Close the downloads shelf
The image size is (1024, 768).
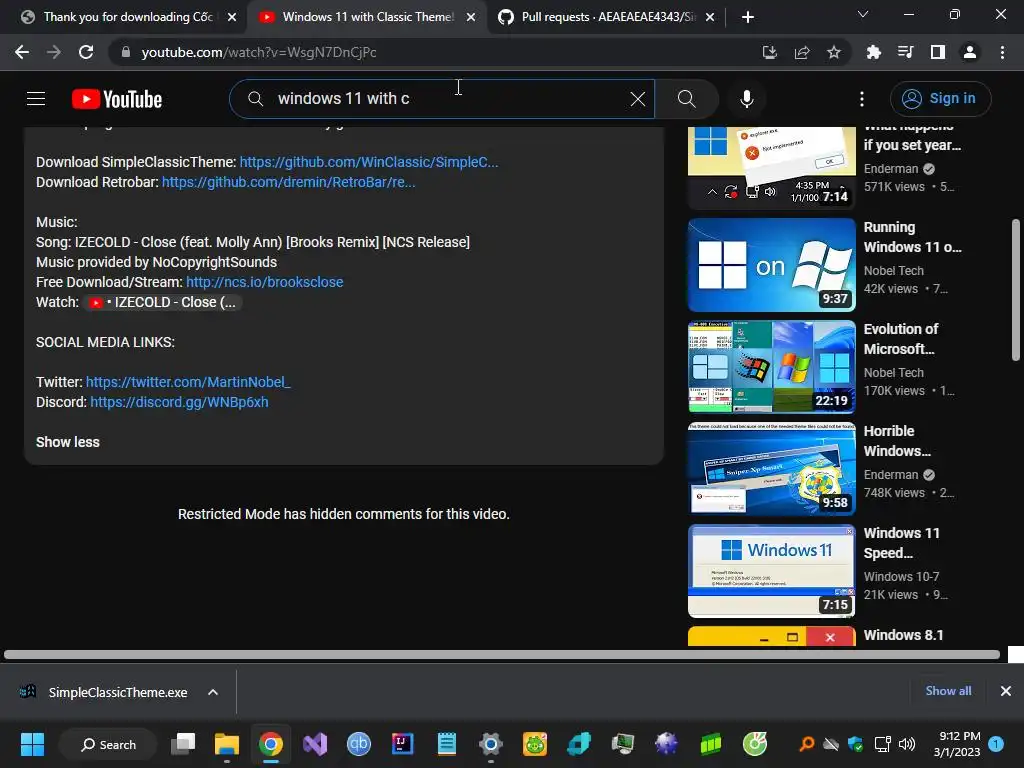(x=1006, y=691)
